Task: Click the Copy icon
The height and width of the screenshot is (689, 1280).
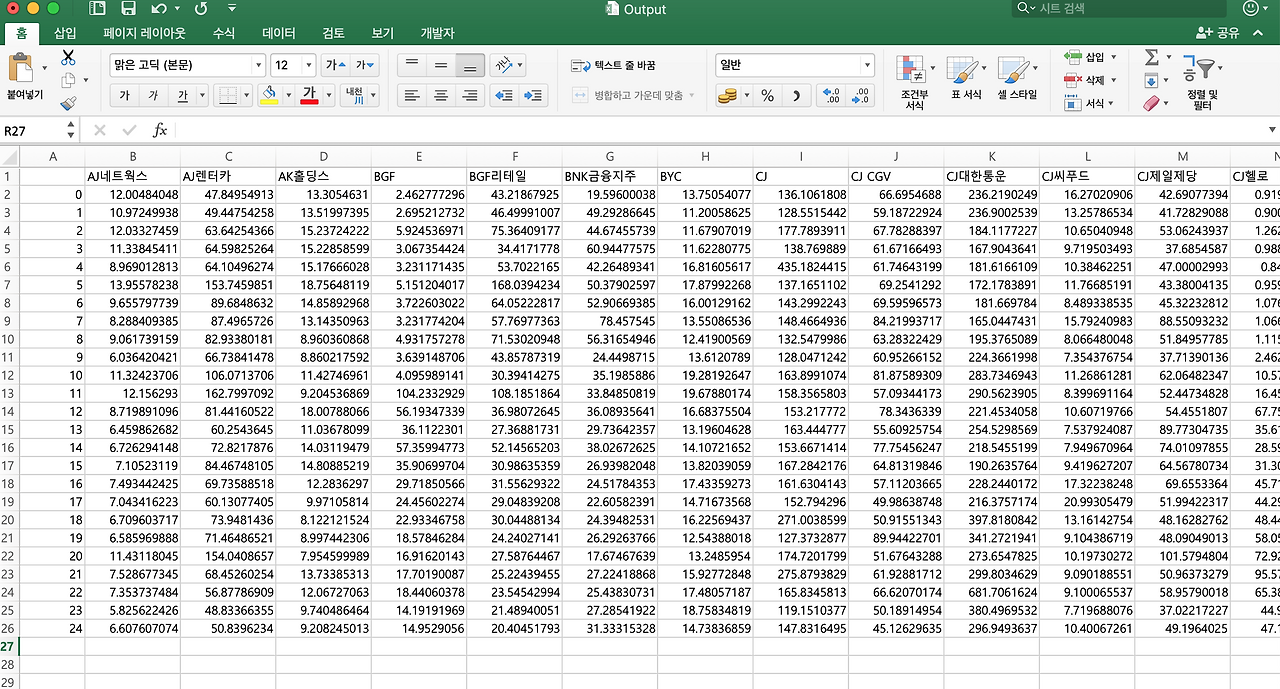Action: [x=68, y=80]
